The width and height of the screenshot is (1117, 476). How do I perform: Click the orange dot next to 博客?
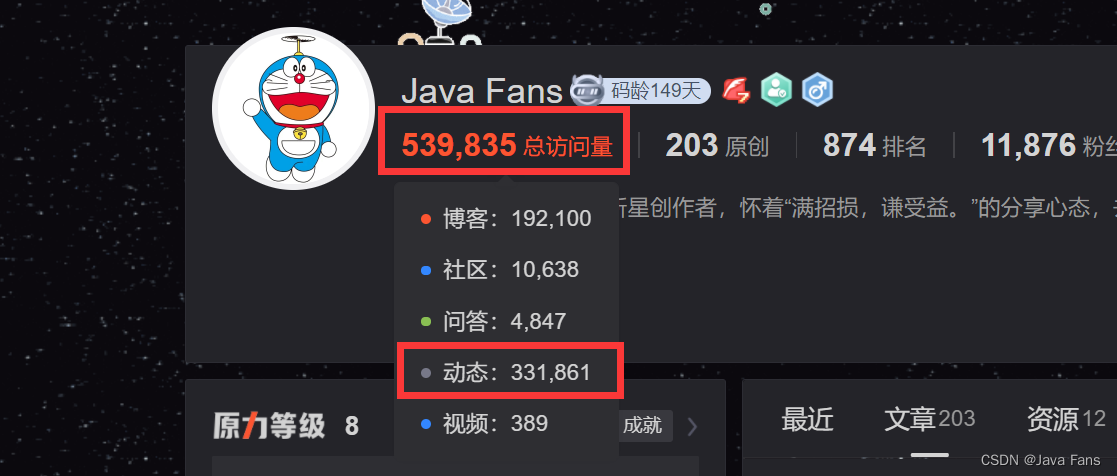coord(426,219)
